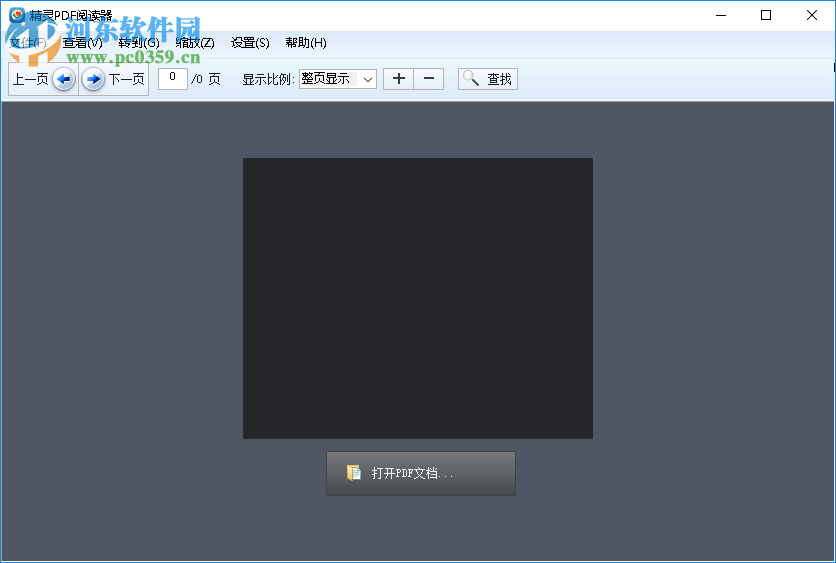This screenshot has height=563, width=836.
Task: Open the 查看(V) menu
Action: coord(83,43)
